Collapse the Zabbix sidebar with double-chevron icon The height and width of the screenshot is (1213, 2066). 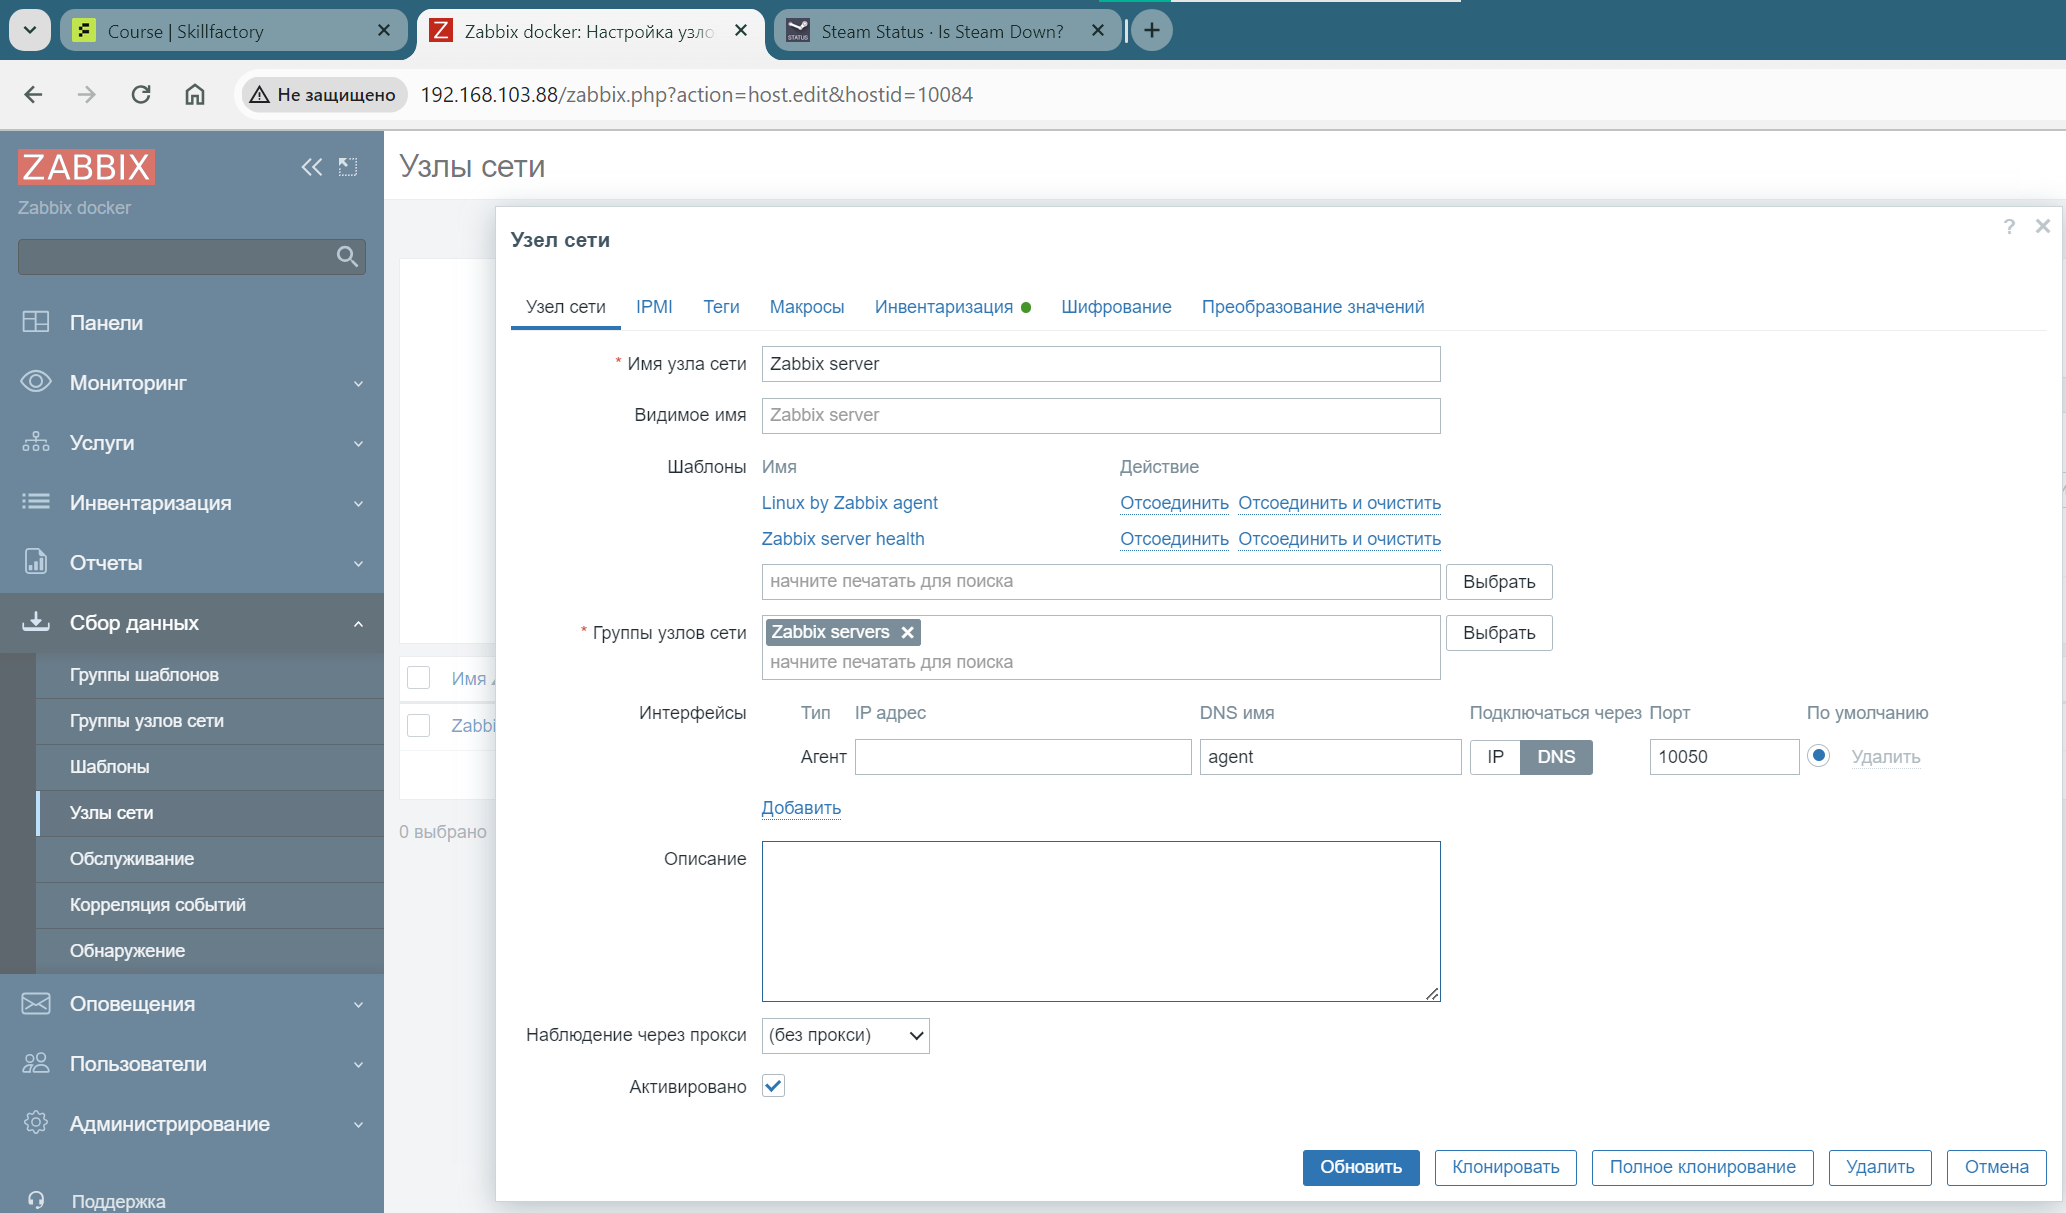312,167
